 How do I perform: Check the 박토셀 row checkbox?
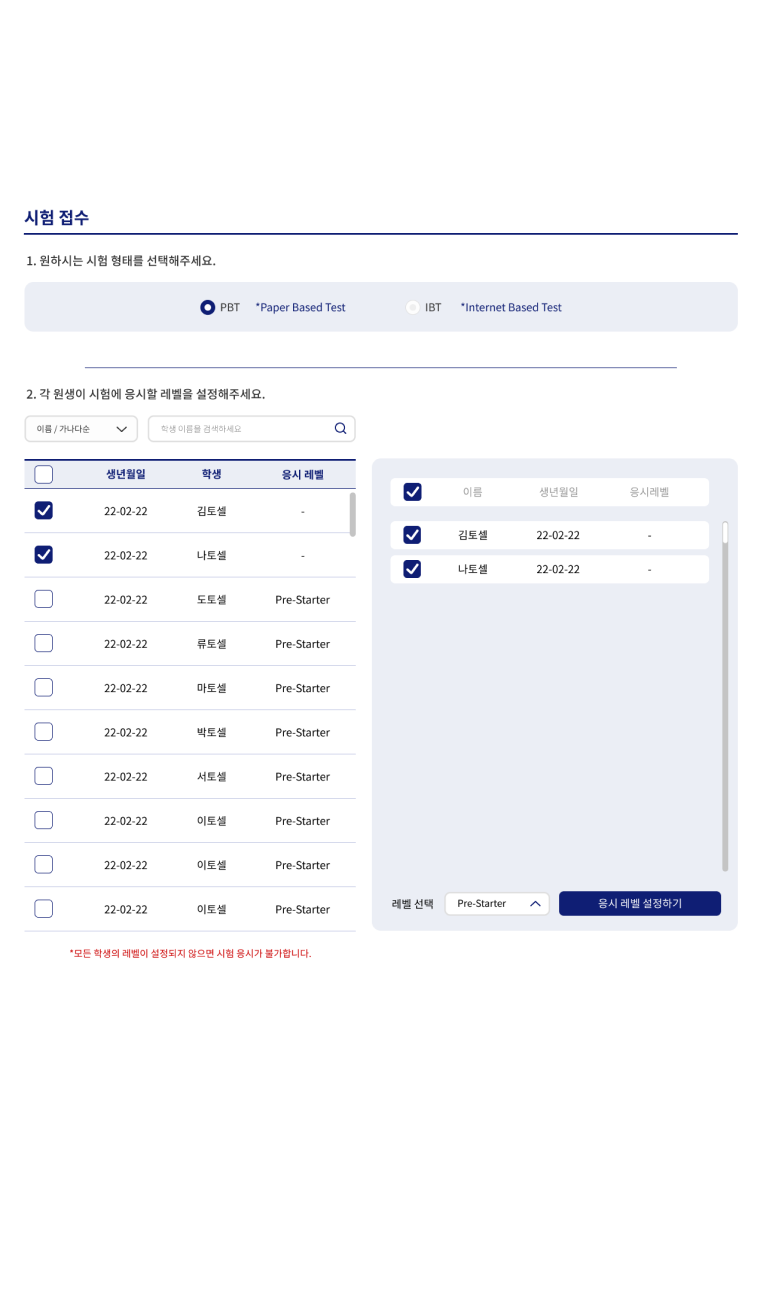(43, 731)
